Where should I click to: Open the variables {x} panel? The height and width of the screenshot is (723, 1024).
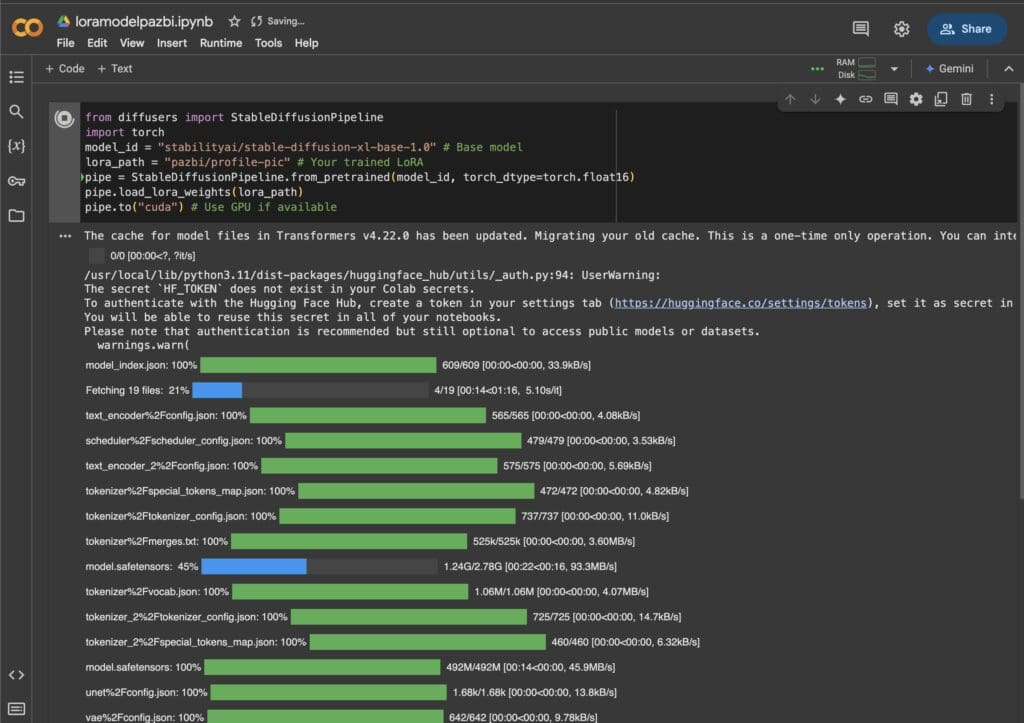(x=16, y=146)
